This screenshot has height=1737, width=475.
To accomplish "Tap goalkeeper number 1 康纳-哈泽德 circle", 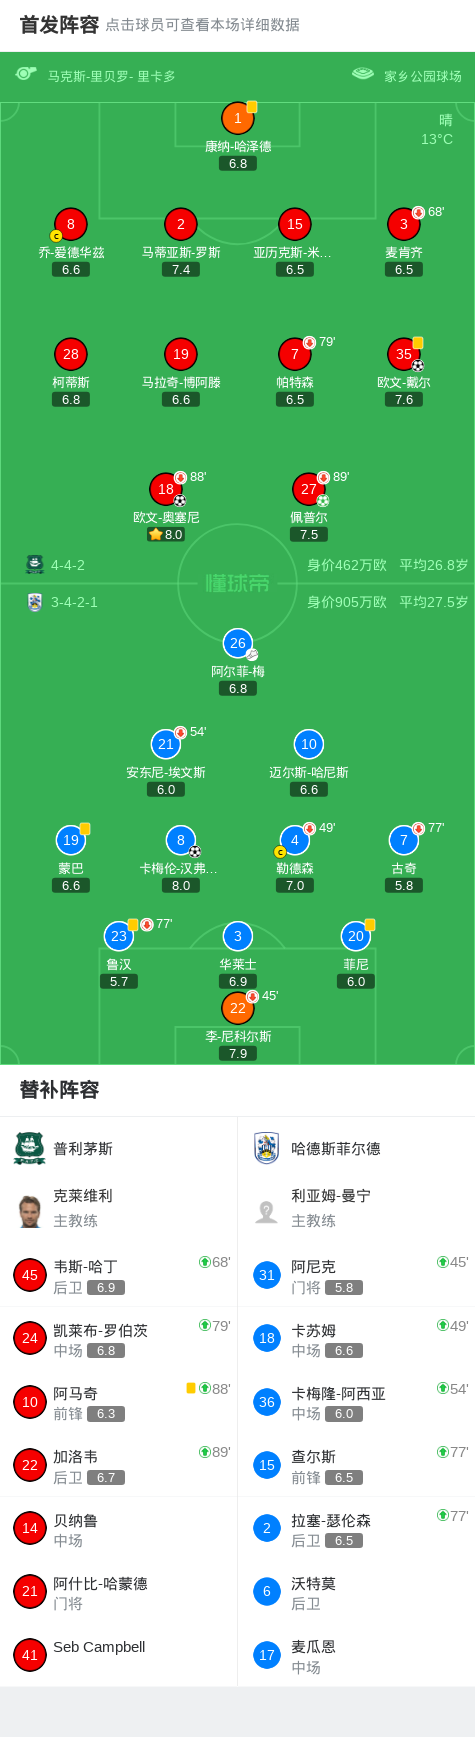I will point(237,118).
